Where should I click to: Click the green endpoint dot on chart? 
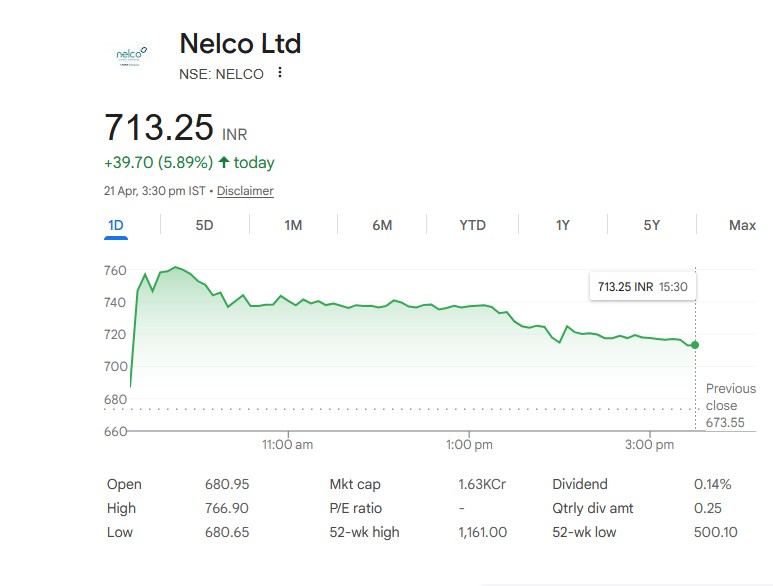point(695,345)
